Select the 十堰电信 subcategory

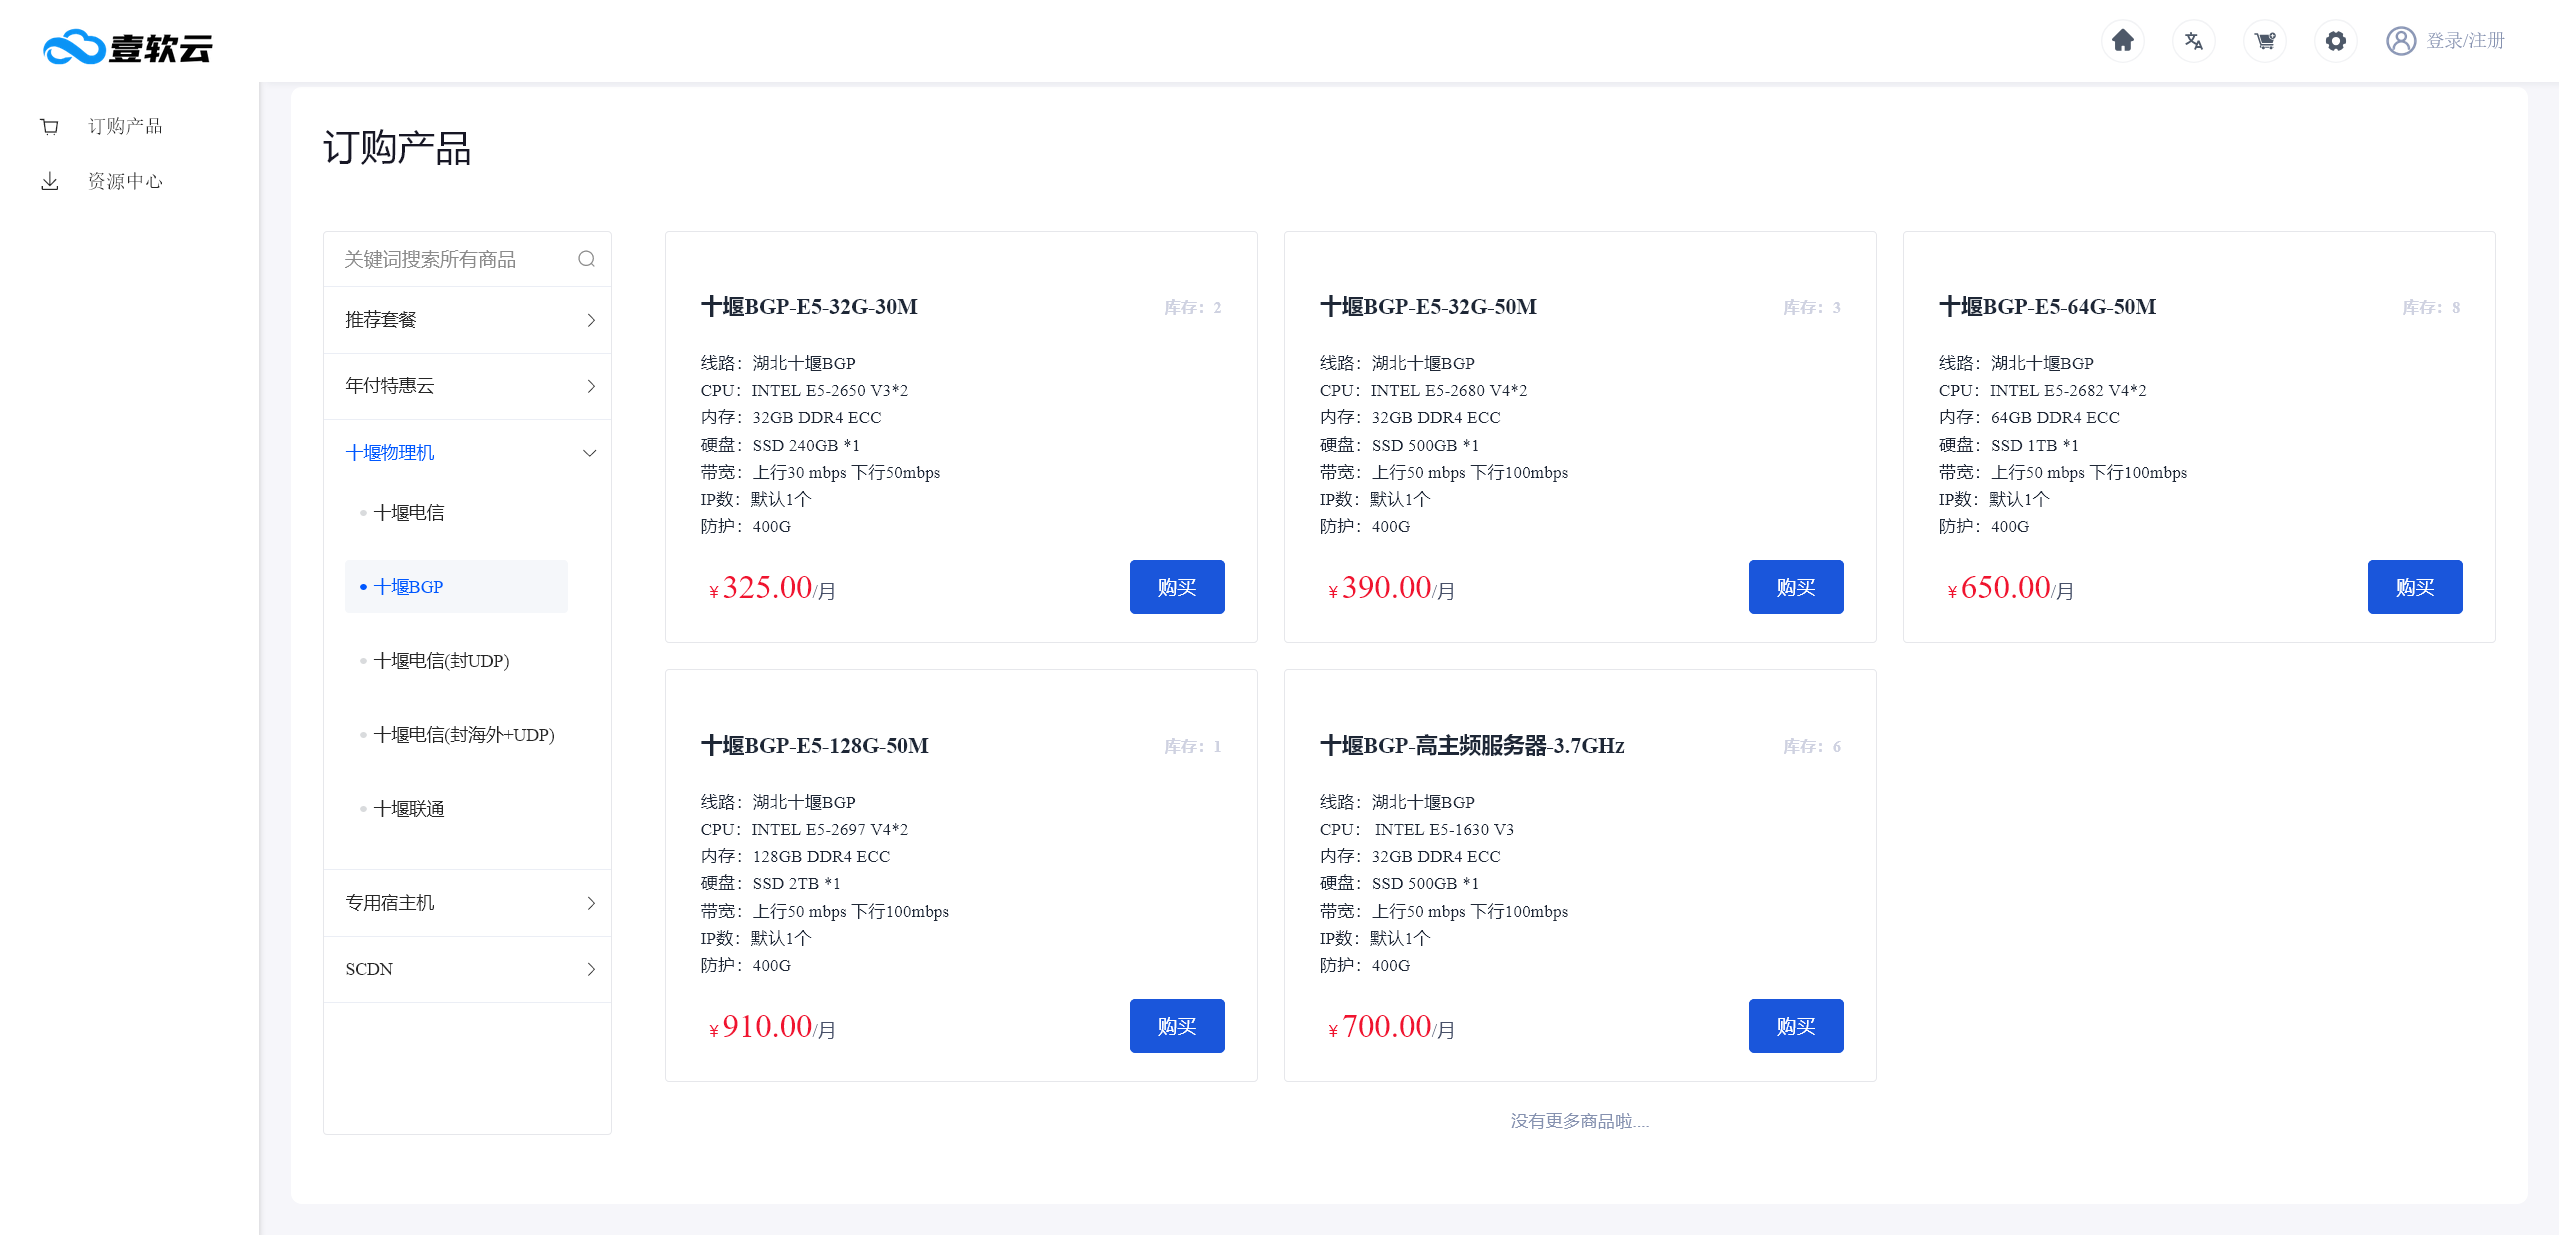point(409,513)
